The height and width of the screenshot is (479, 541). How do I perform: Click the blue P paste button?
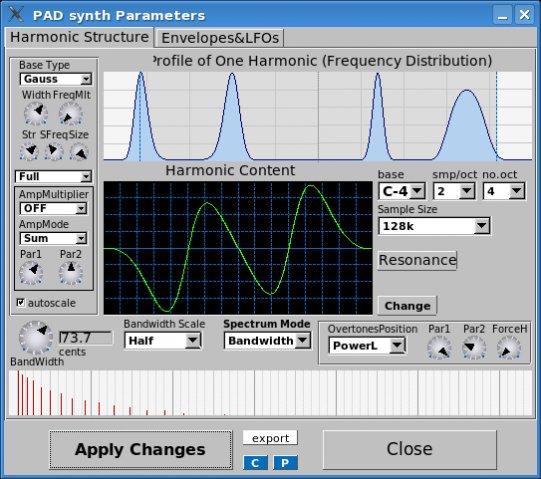click(285, 463)
